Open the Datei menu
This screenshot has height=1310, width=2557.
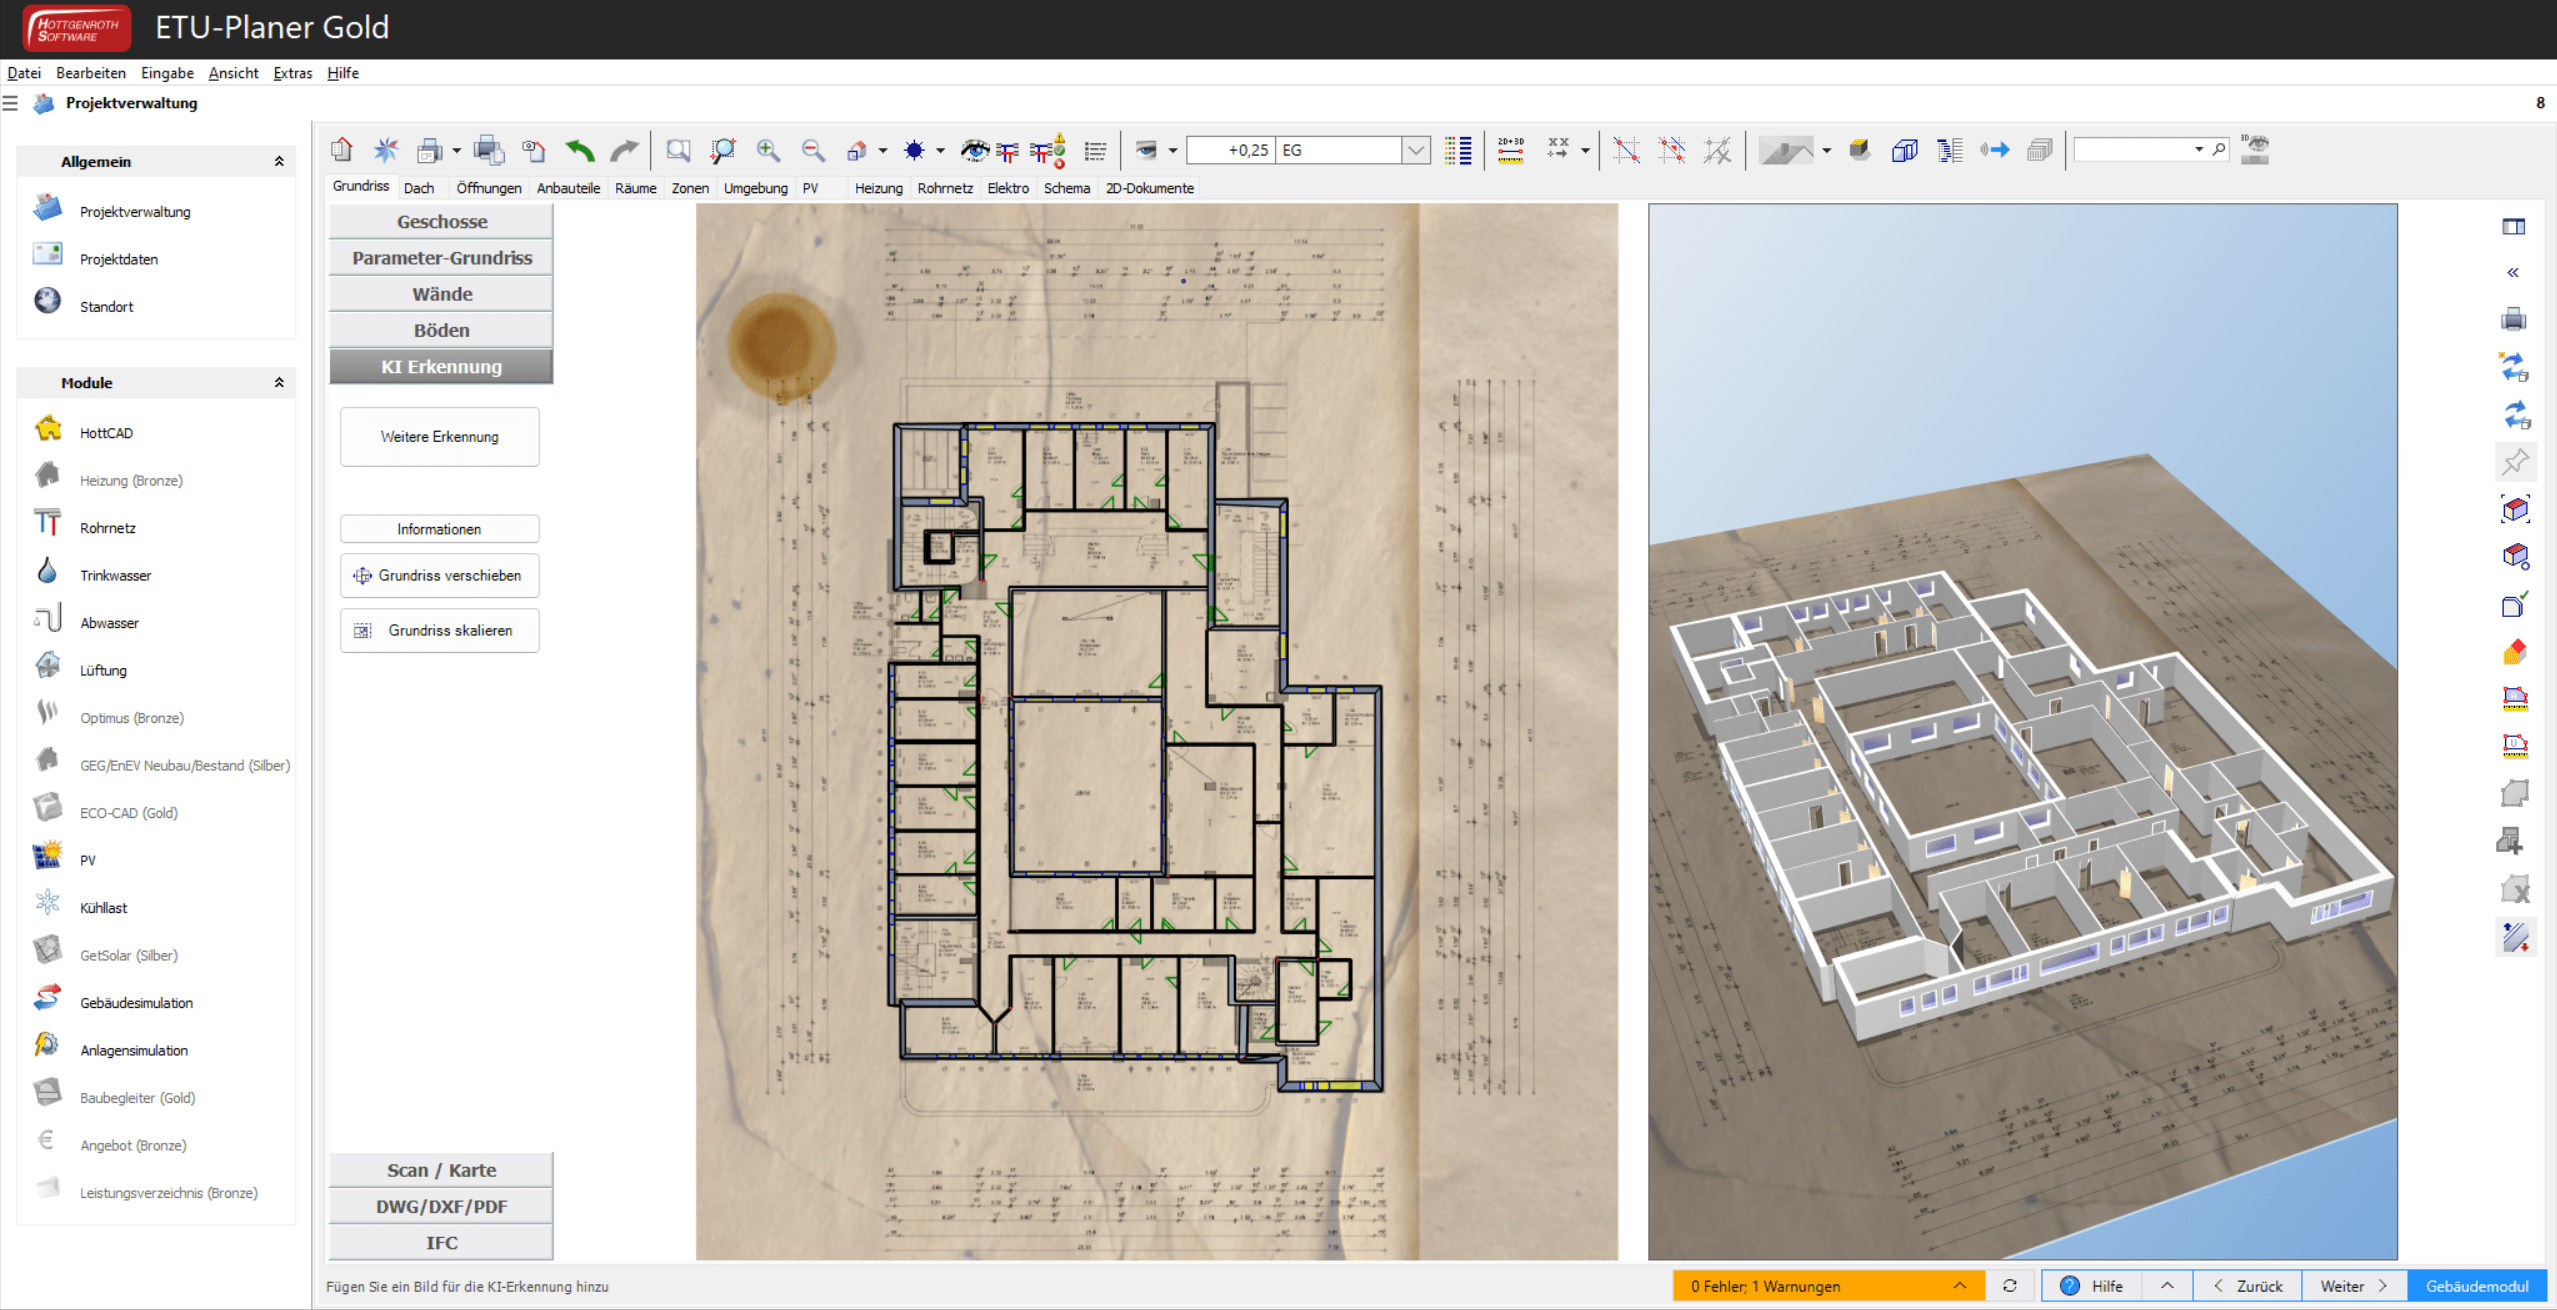click(x=24, y=73)
